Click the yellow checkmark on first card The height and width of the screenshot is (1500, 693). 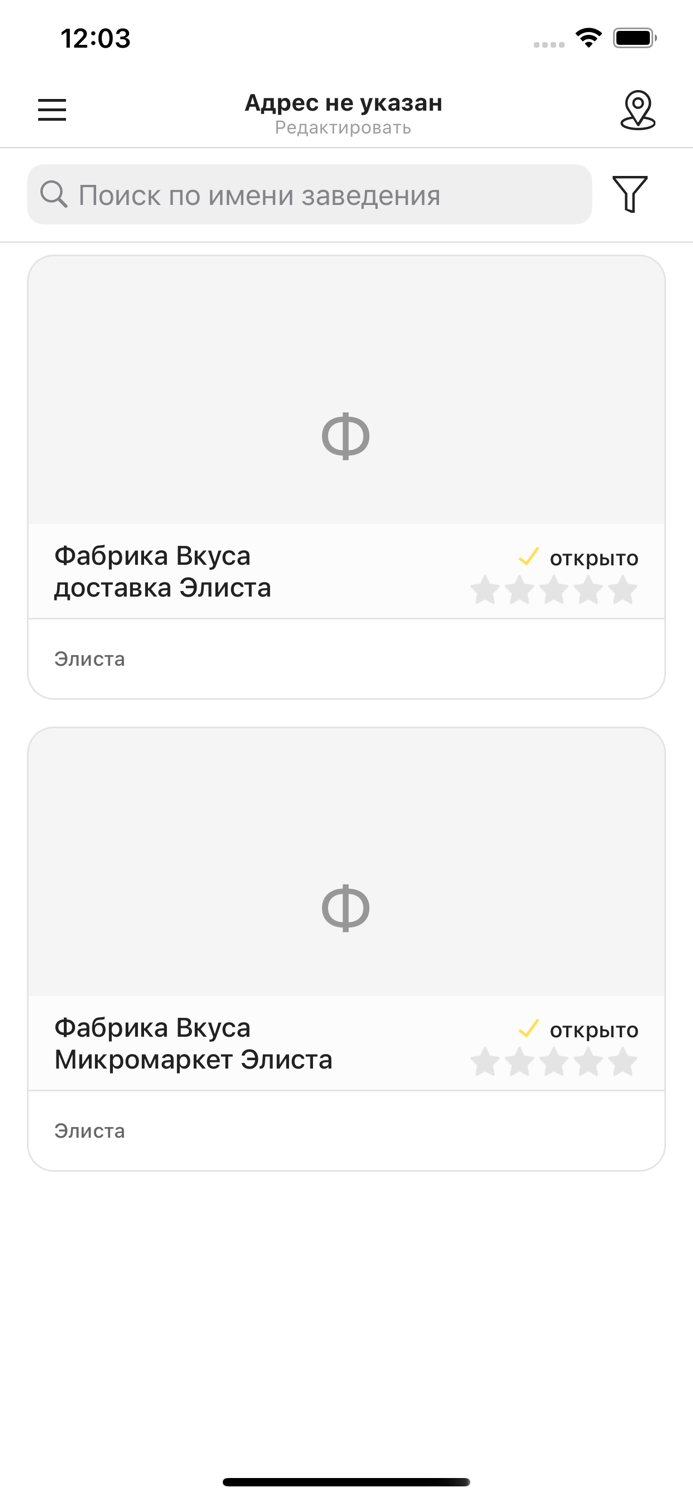pos(528,557)
